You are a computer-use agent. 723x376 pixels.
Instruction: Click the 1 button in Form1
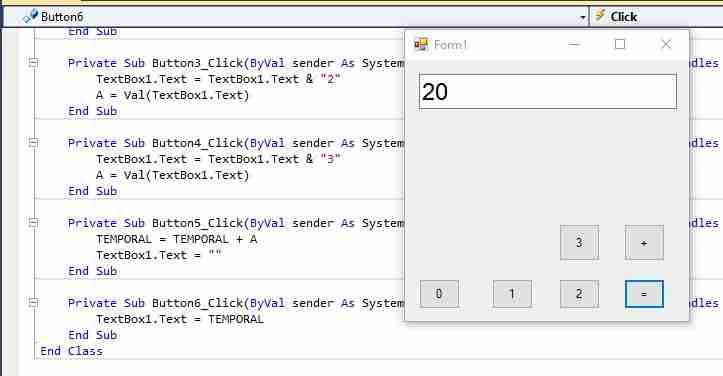point(512,293)
